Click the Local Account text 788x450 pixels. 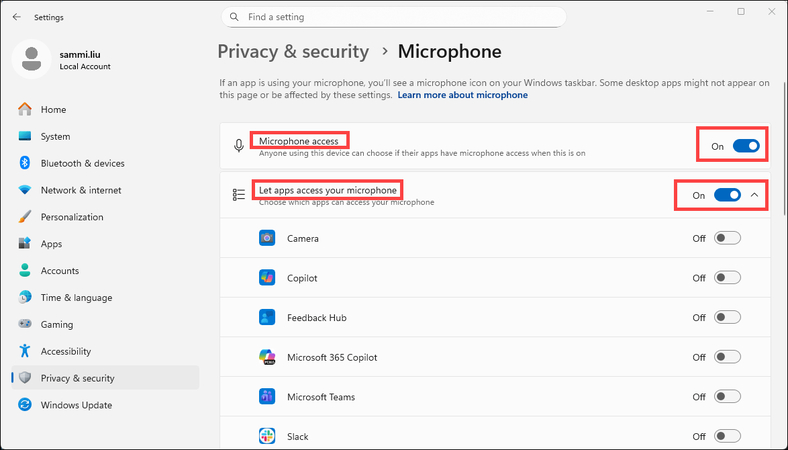point(85,66)
